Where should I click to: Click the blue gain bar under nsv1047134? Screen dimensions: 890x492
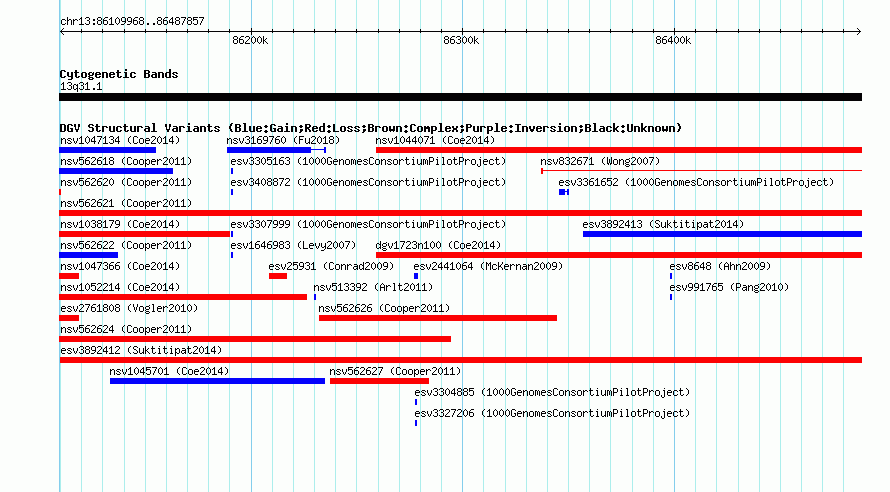click(107, 150)
